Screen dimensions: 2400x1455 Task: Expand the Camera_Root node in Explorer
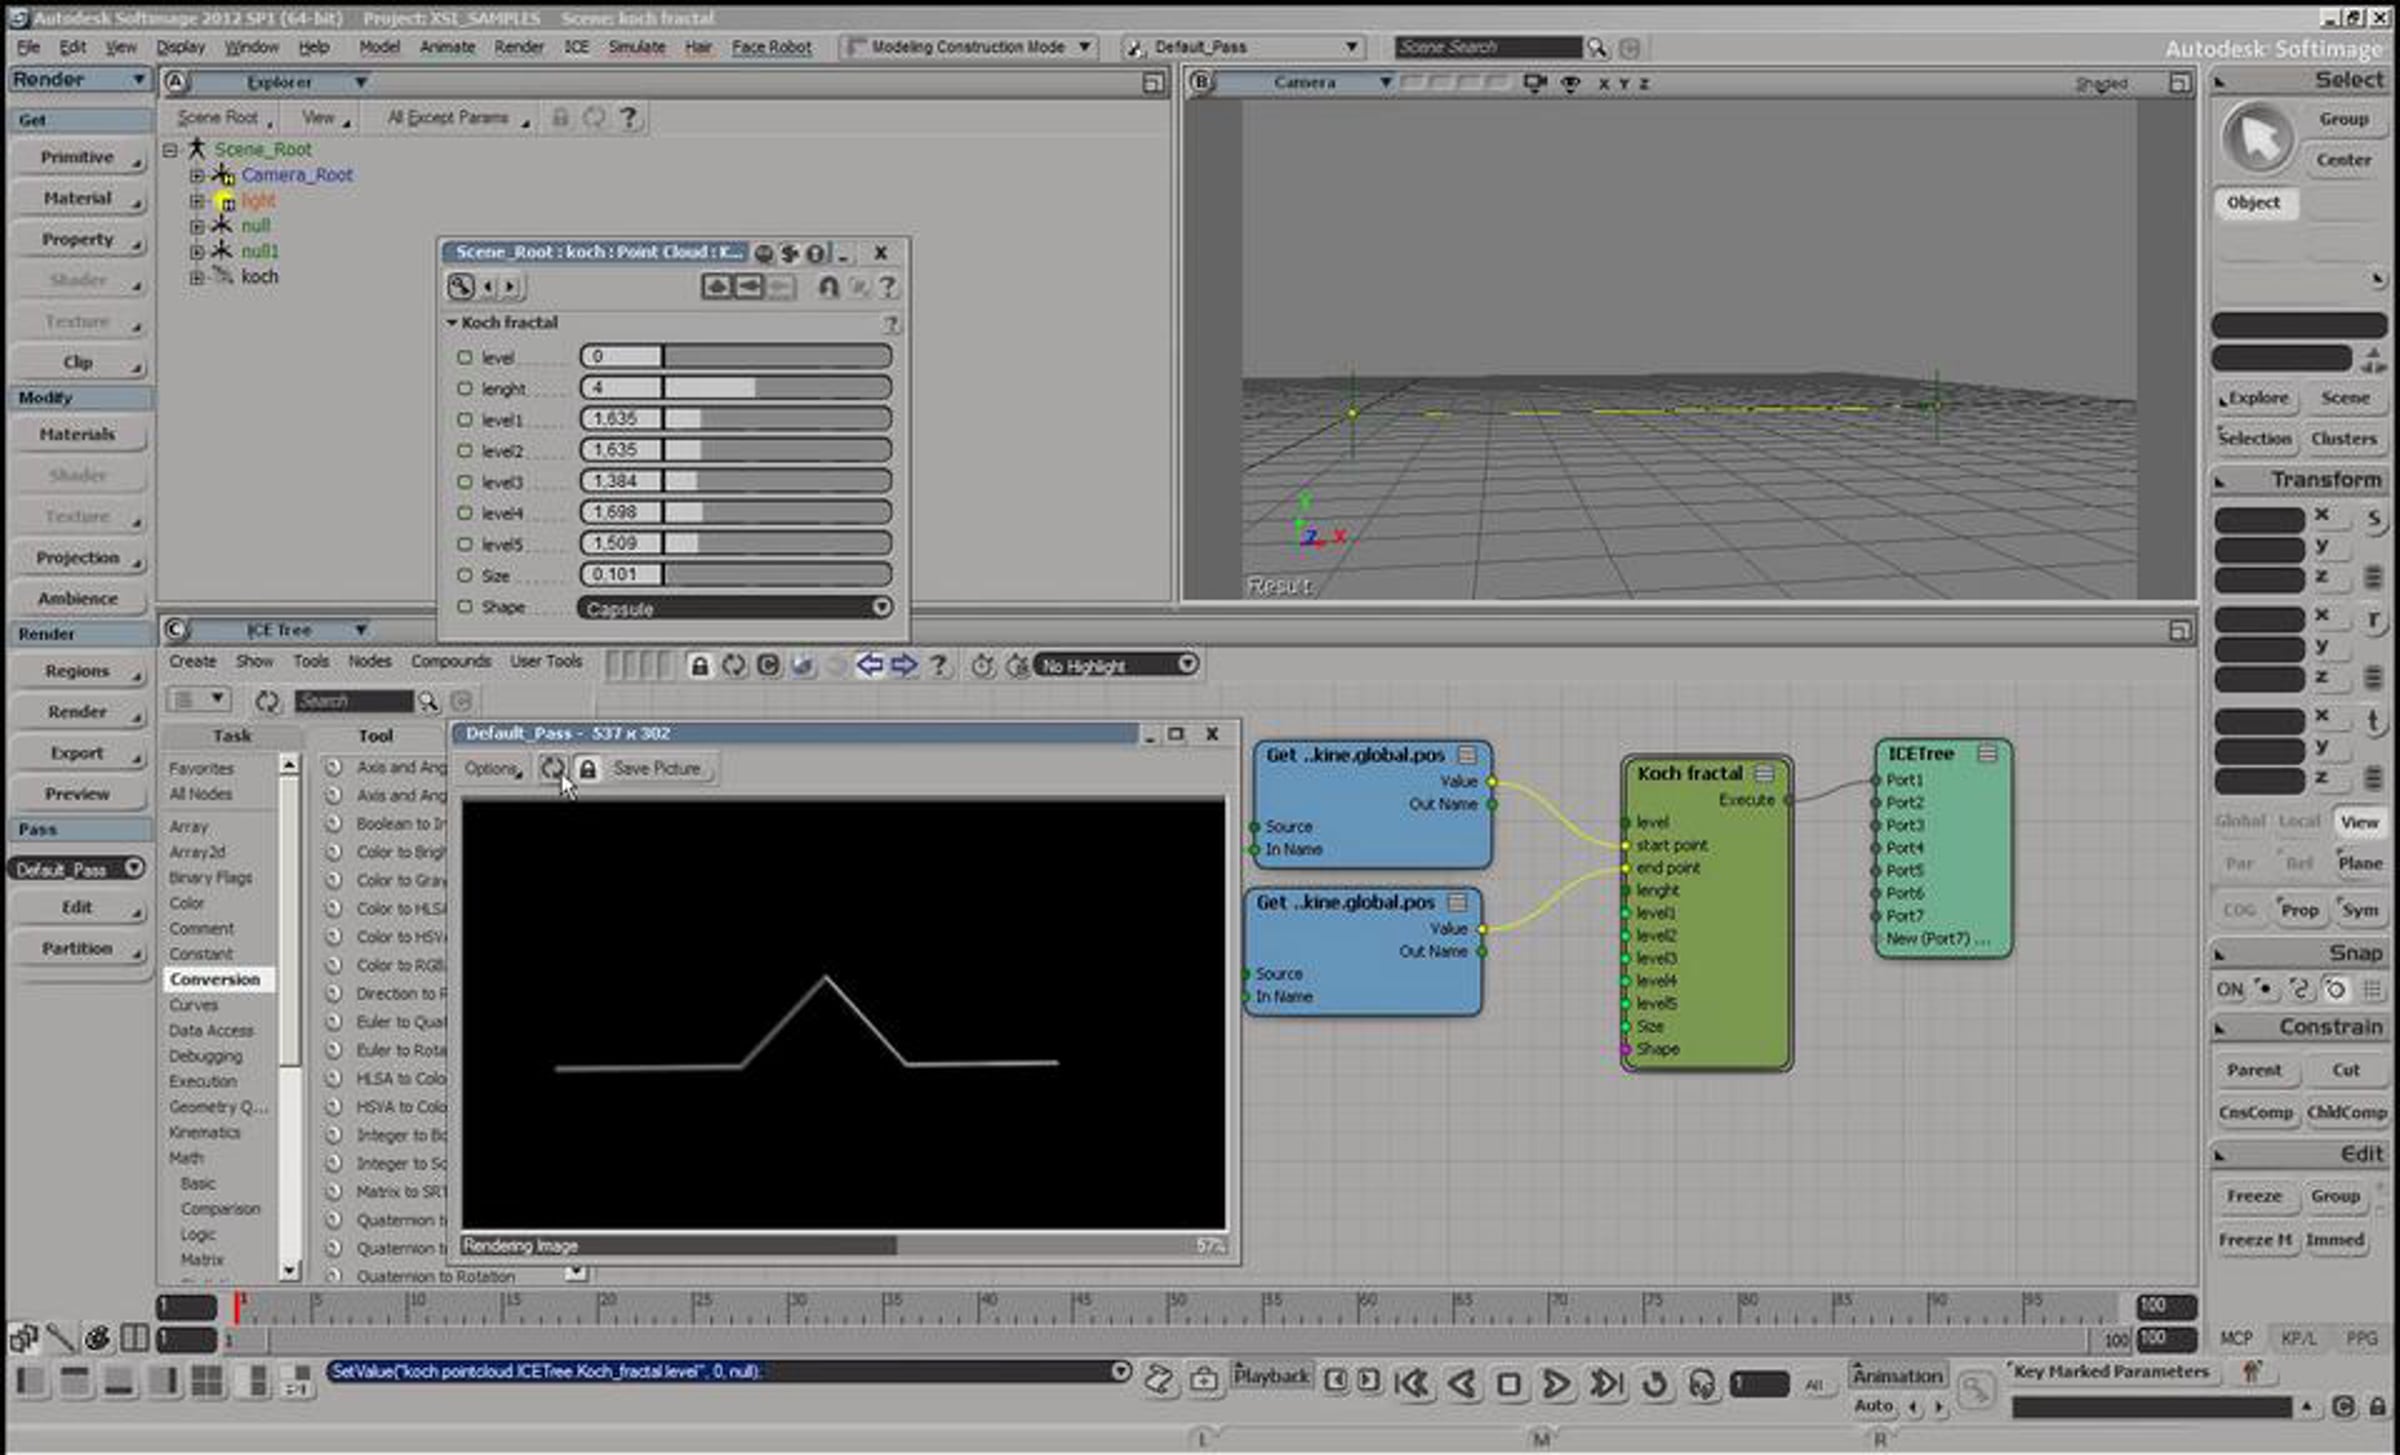pos(197,175)
